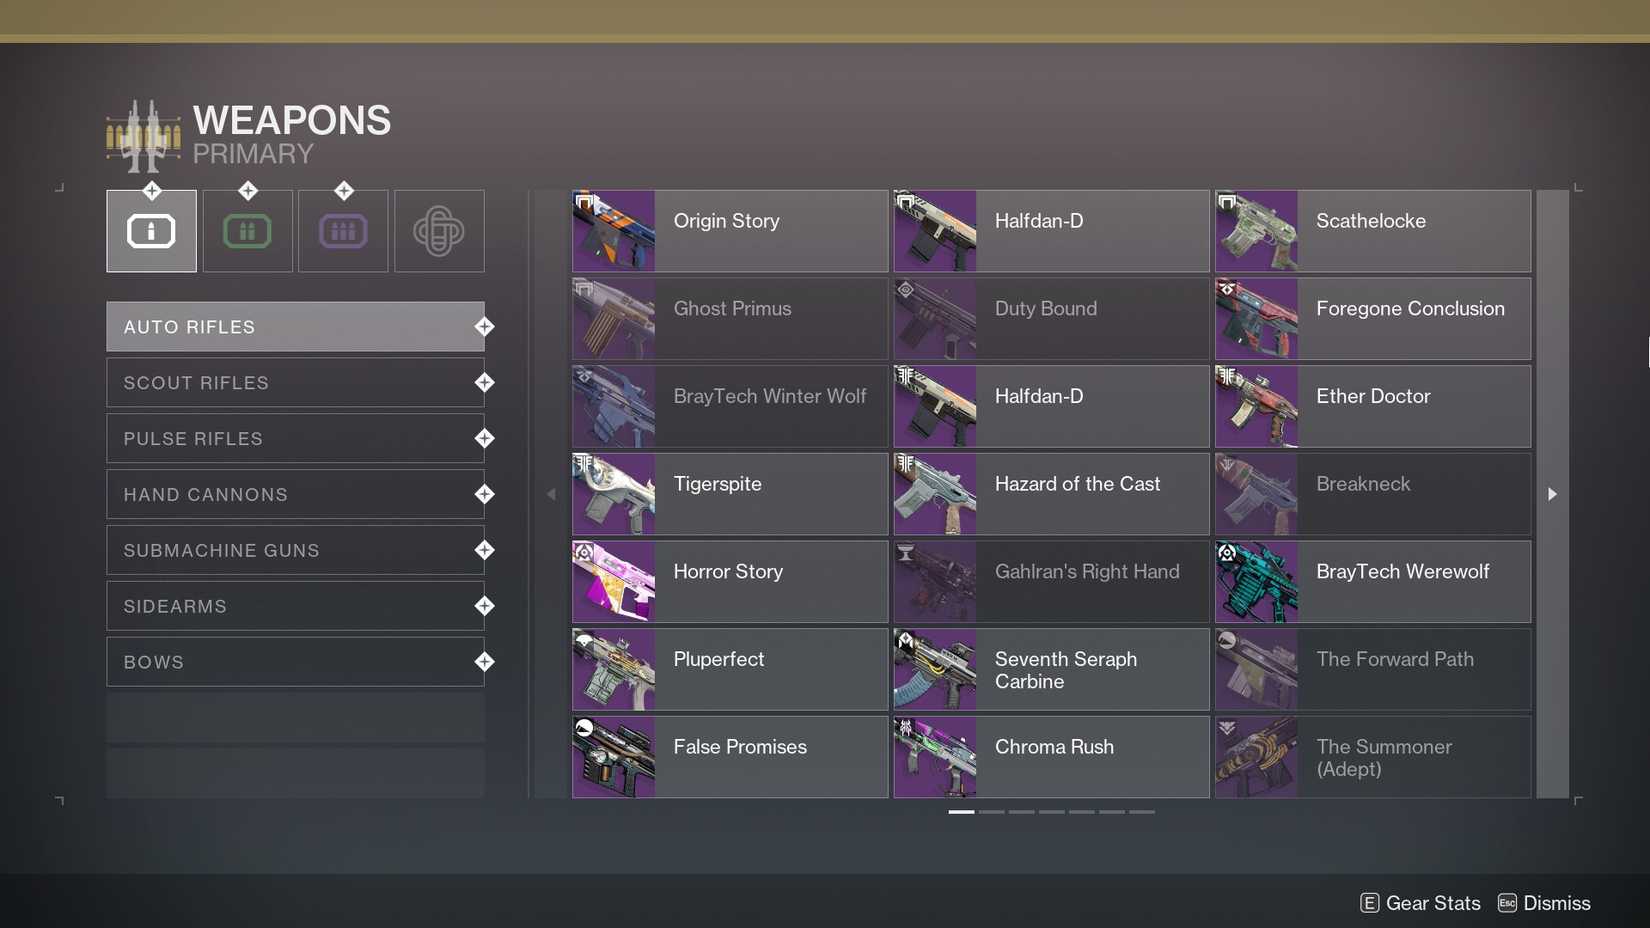Image resolution: width=1650 pixels, height=928 pixels.
Task: Go to previous page with left arrow
Action: [551, 494]
